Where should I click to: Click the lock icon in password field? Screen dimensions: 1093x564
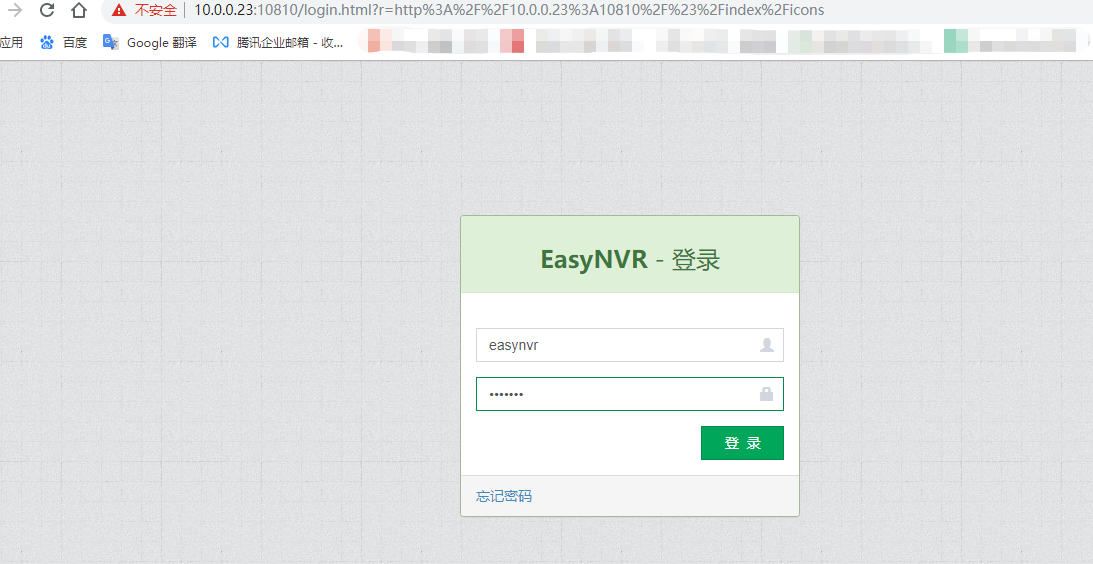[766, 394]
